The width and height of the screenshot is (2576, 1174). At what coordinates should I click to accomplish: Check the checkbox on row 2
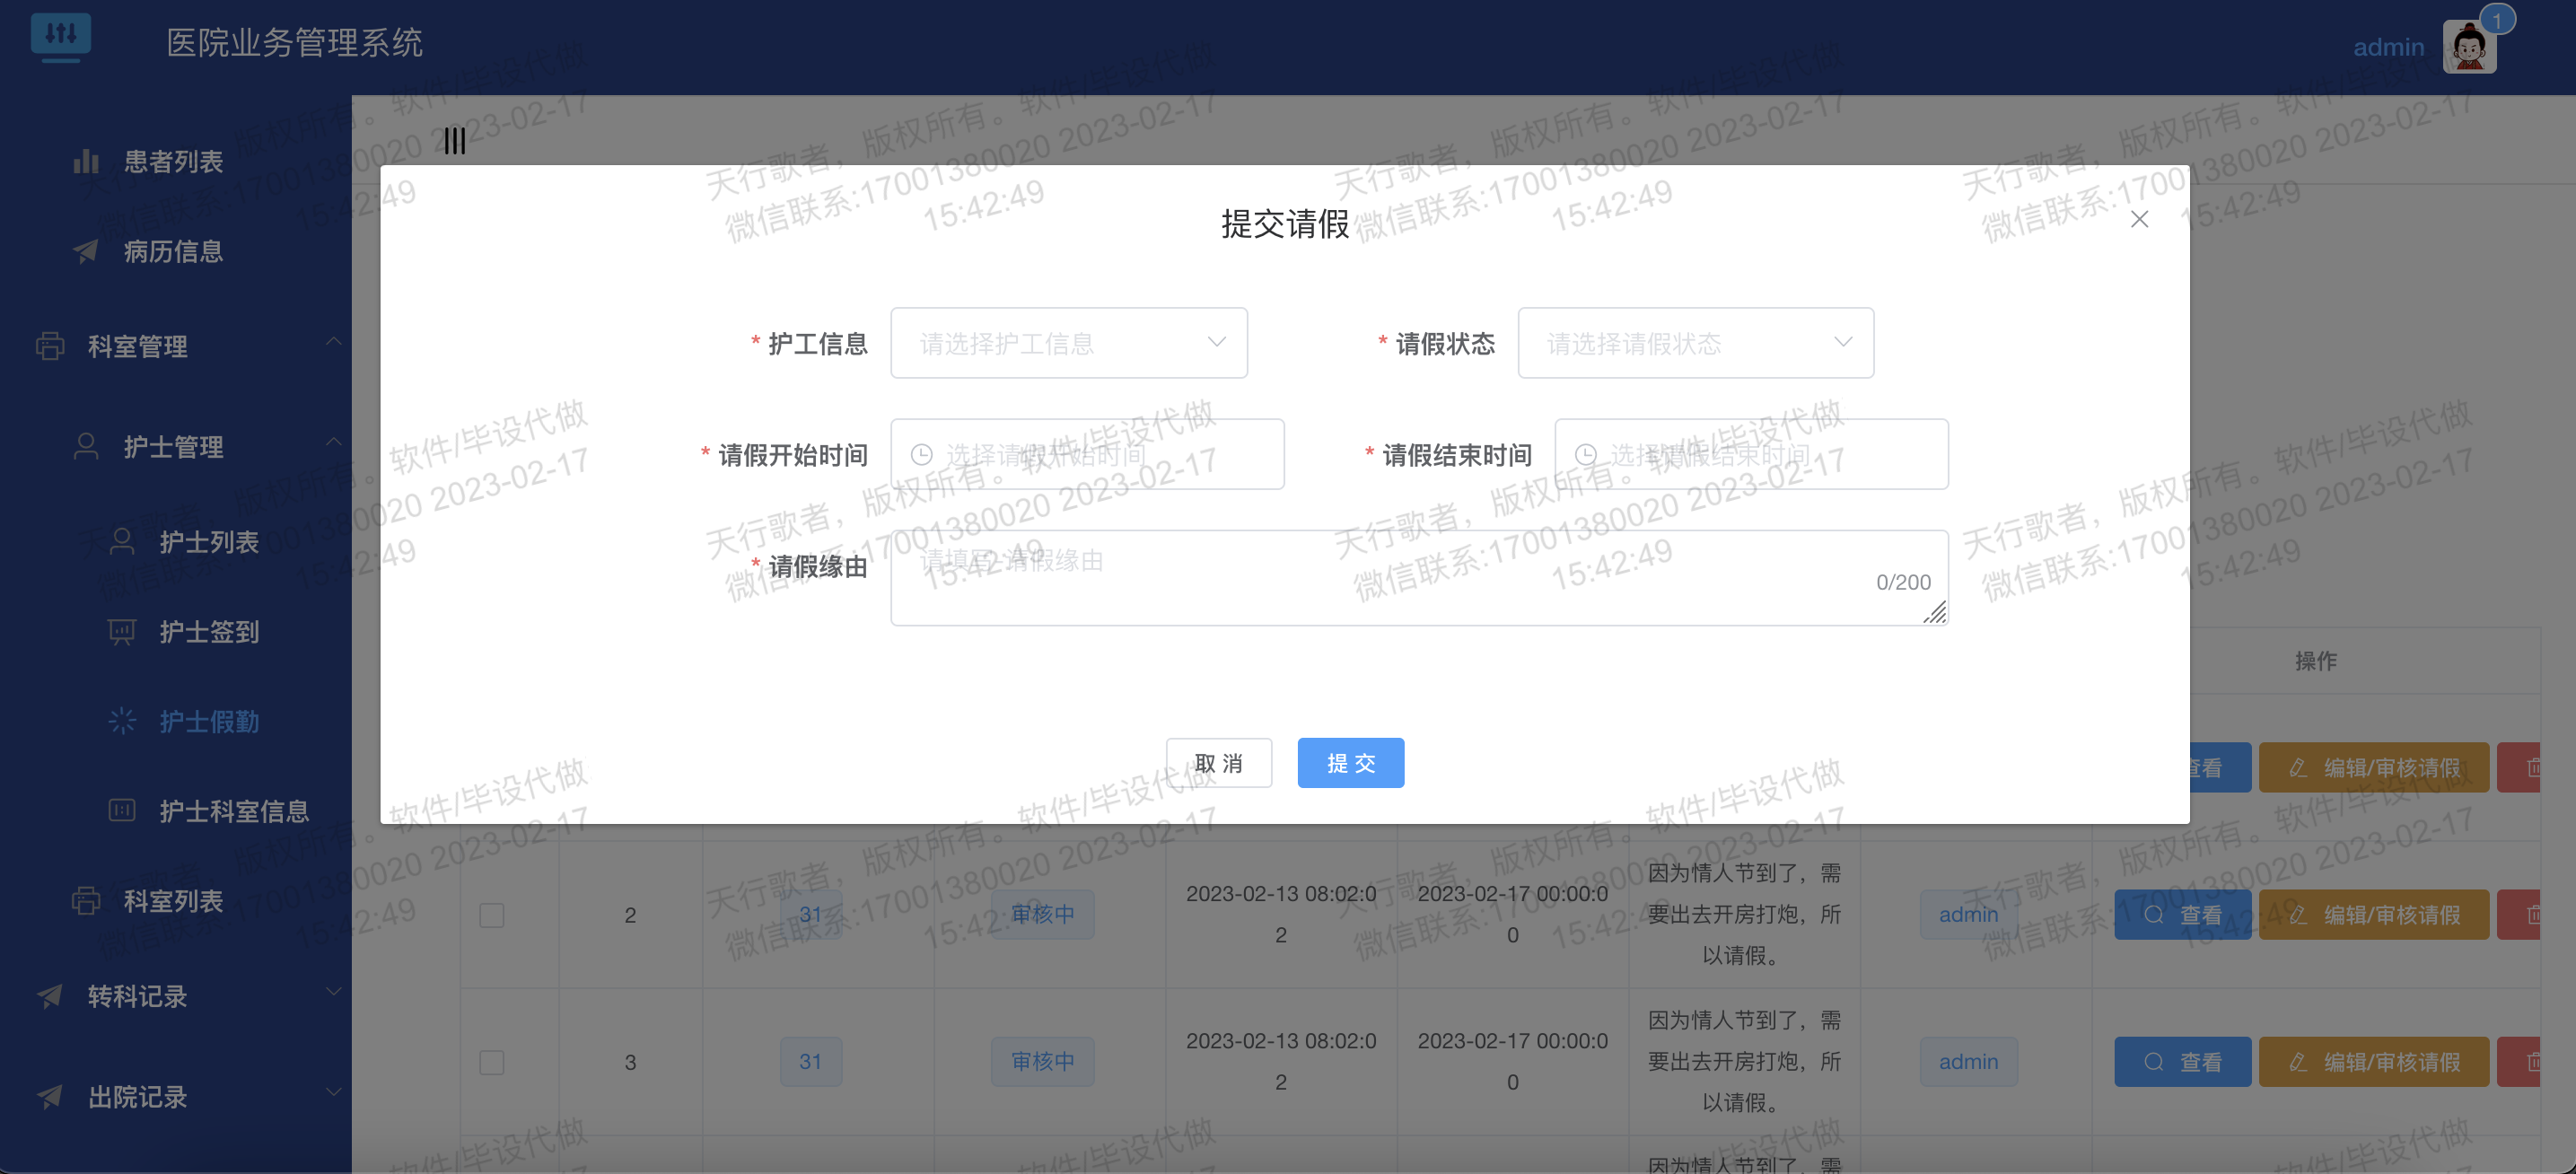pos(491,913)
